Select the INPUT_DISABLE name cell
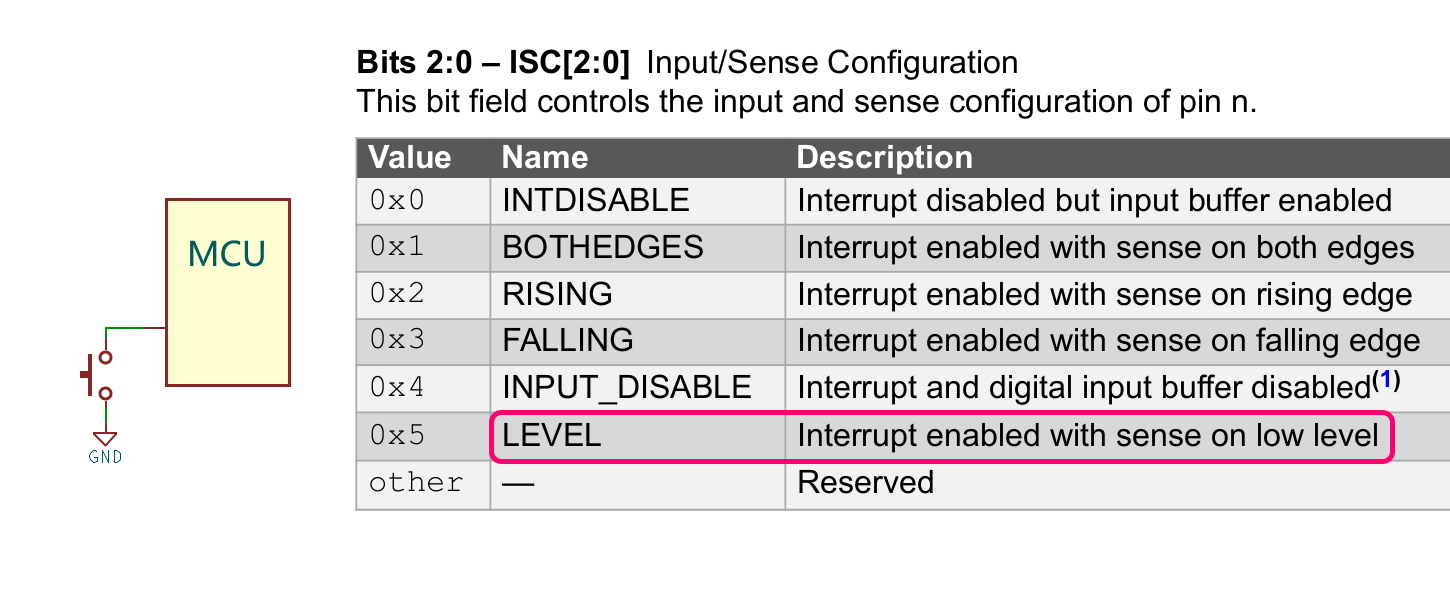Image resolution: width=1450 pixels, height=600 pixels. click(x=627, y=387)
